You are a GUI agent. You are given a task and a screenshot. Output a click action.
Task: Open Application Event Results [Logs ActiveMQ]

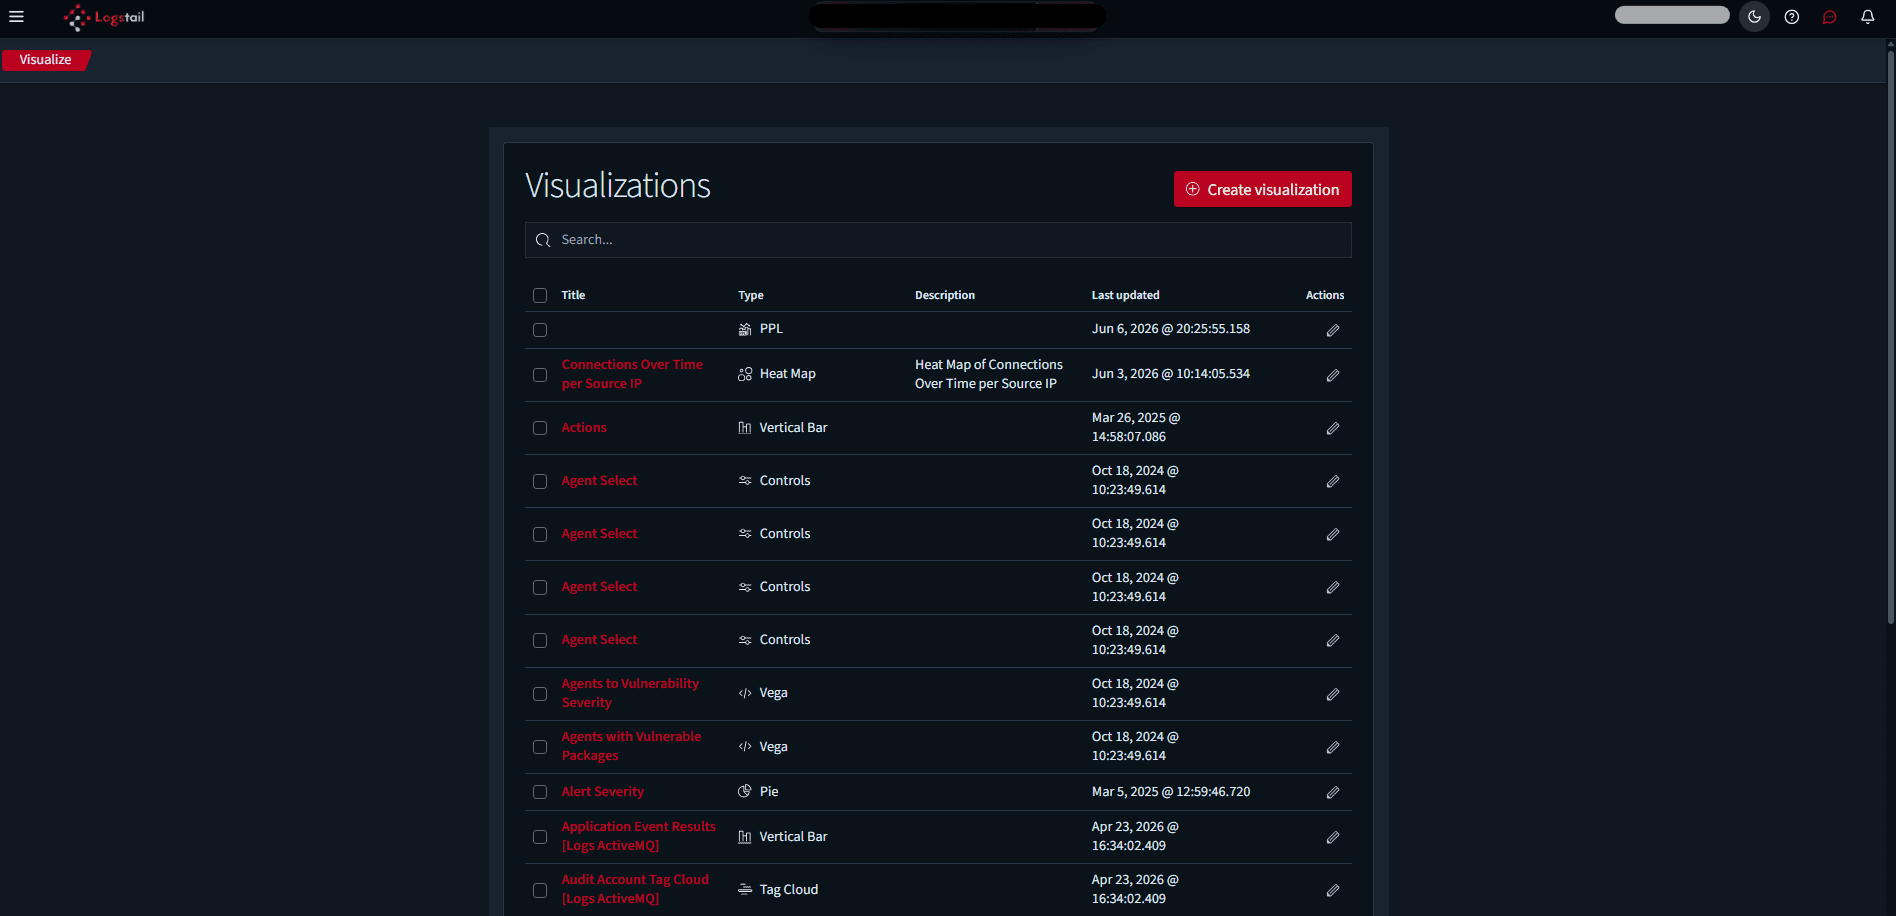point(638,836)
